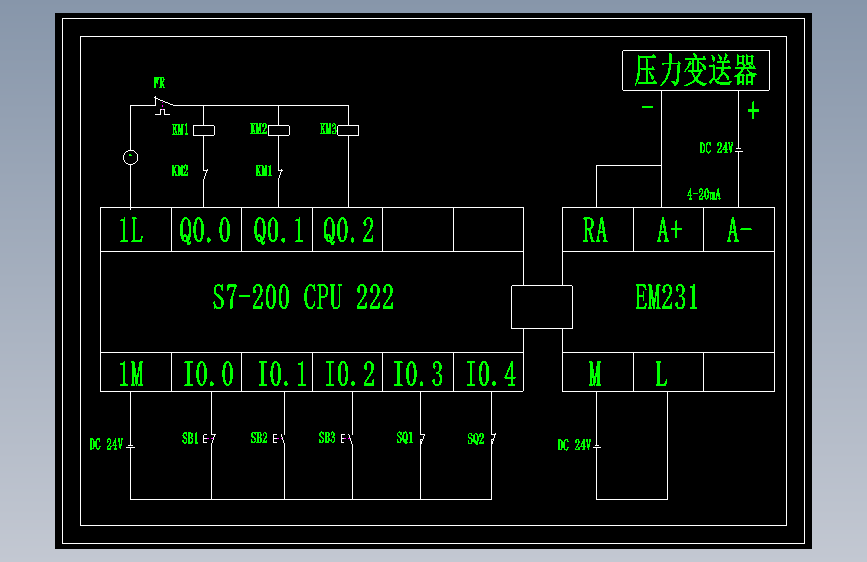
Task: Click the KM3 coil label
Action: (x=328, y=129)
